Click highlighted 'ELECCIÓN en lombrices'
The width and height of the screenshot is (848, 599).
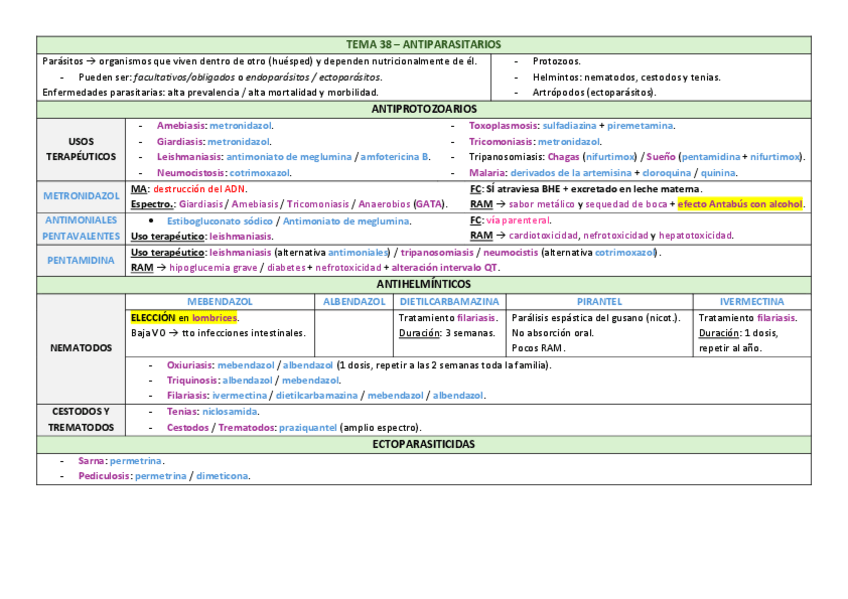[x=184, y=318]
